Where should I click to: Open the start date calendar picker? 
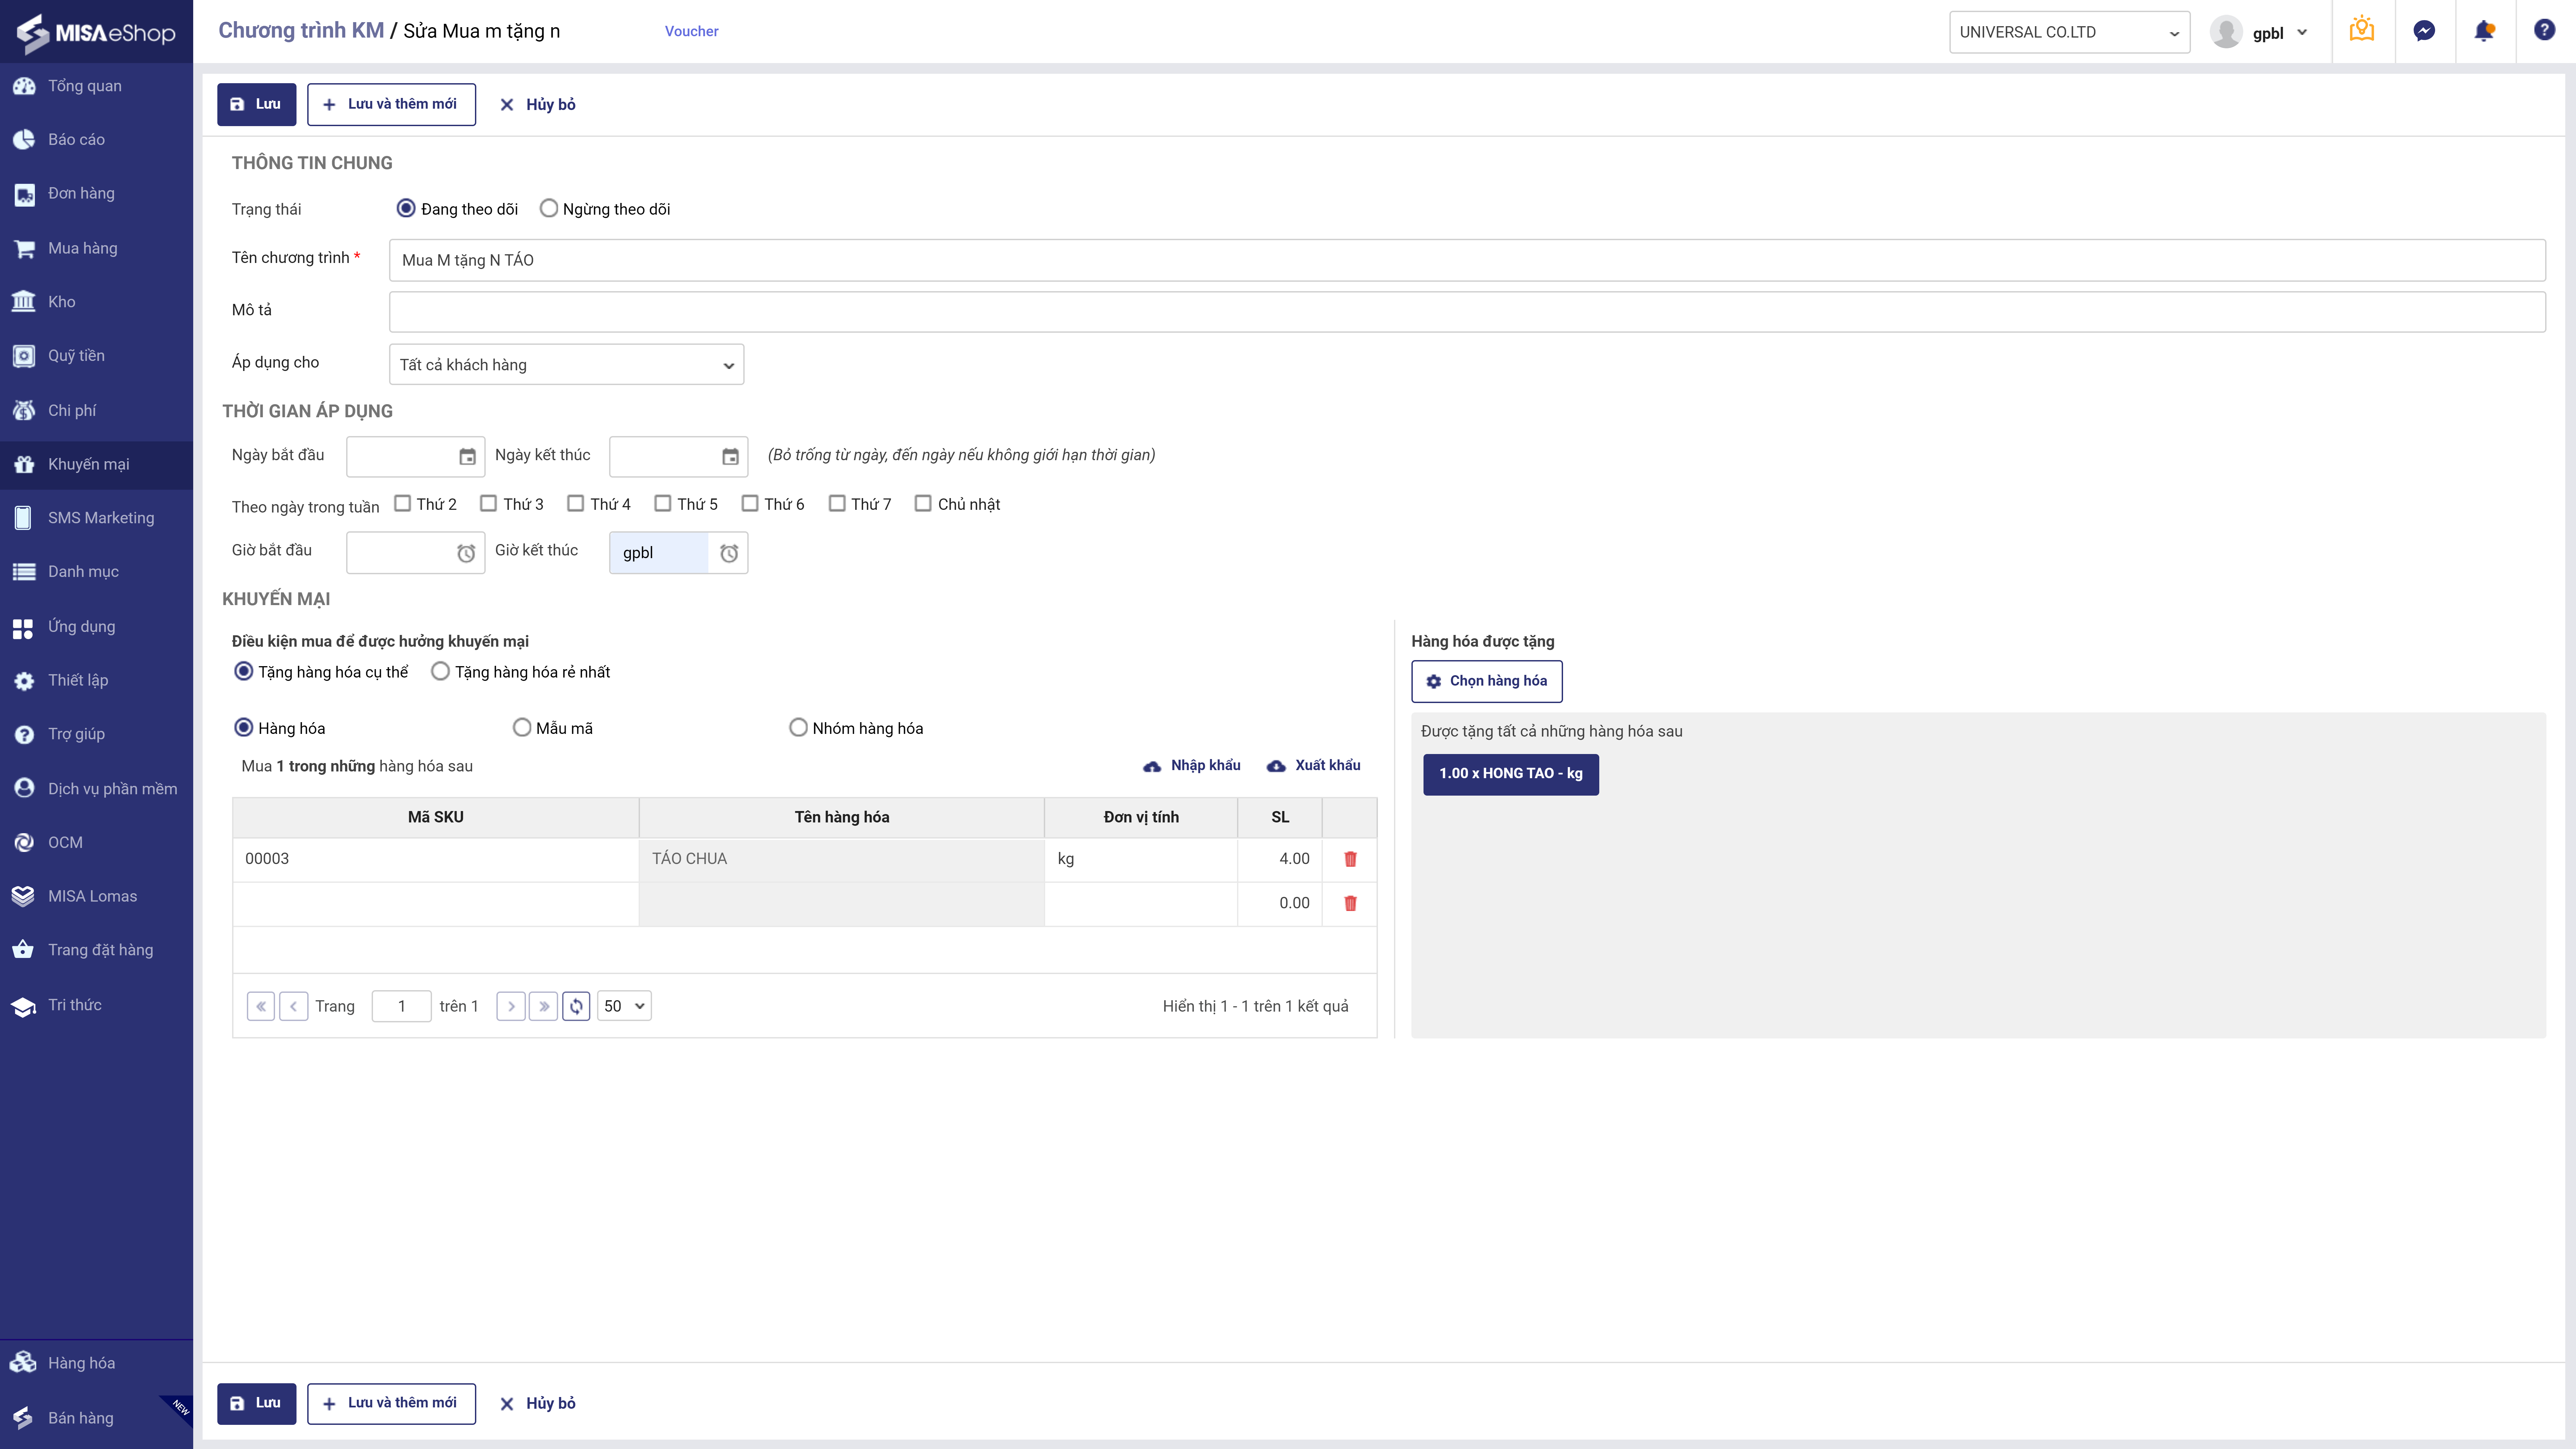(x=467, y=456)
